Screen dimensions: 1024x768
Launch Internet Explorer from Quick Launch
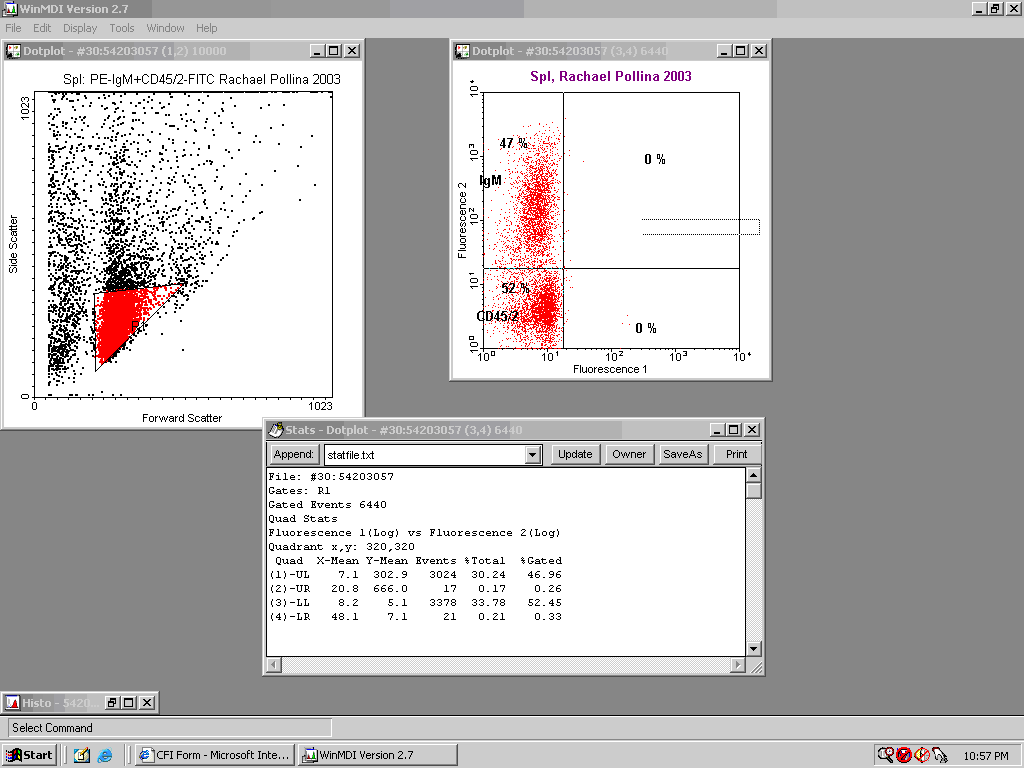[104, 755]
